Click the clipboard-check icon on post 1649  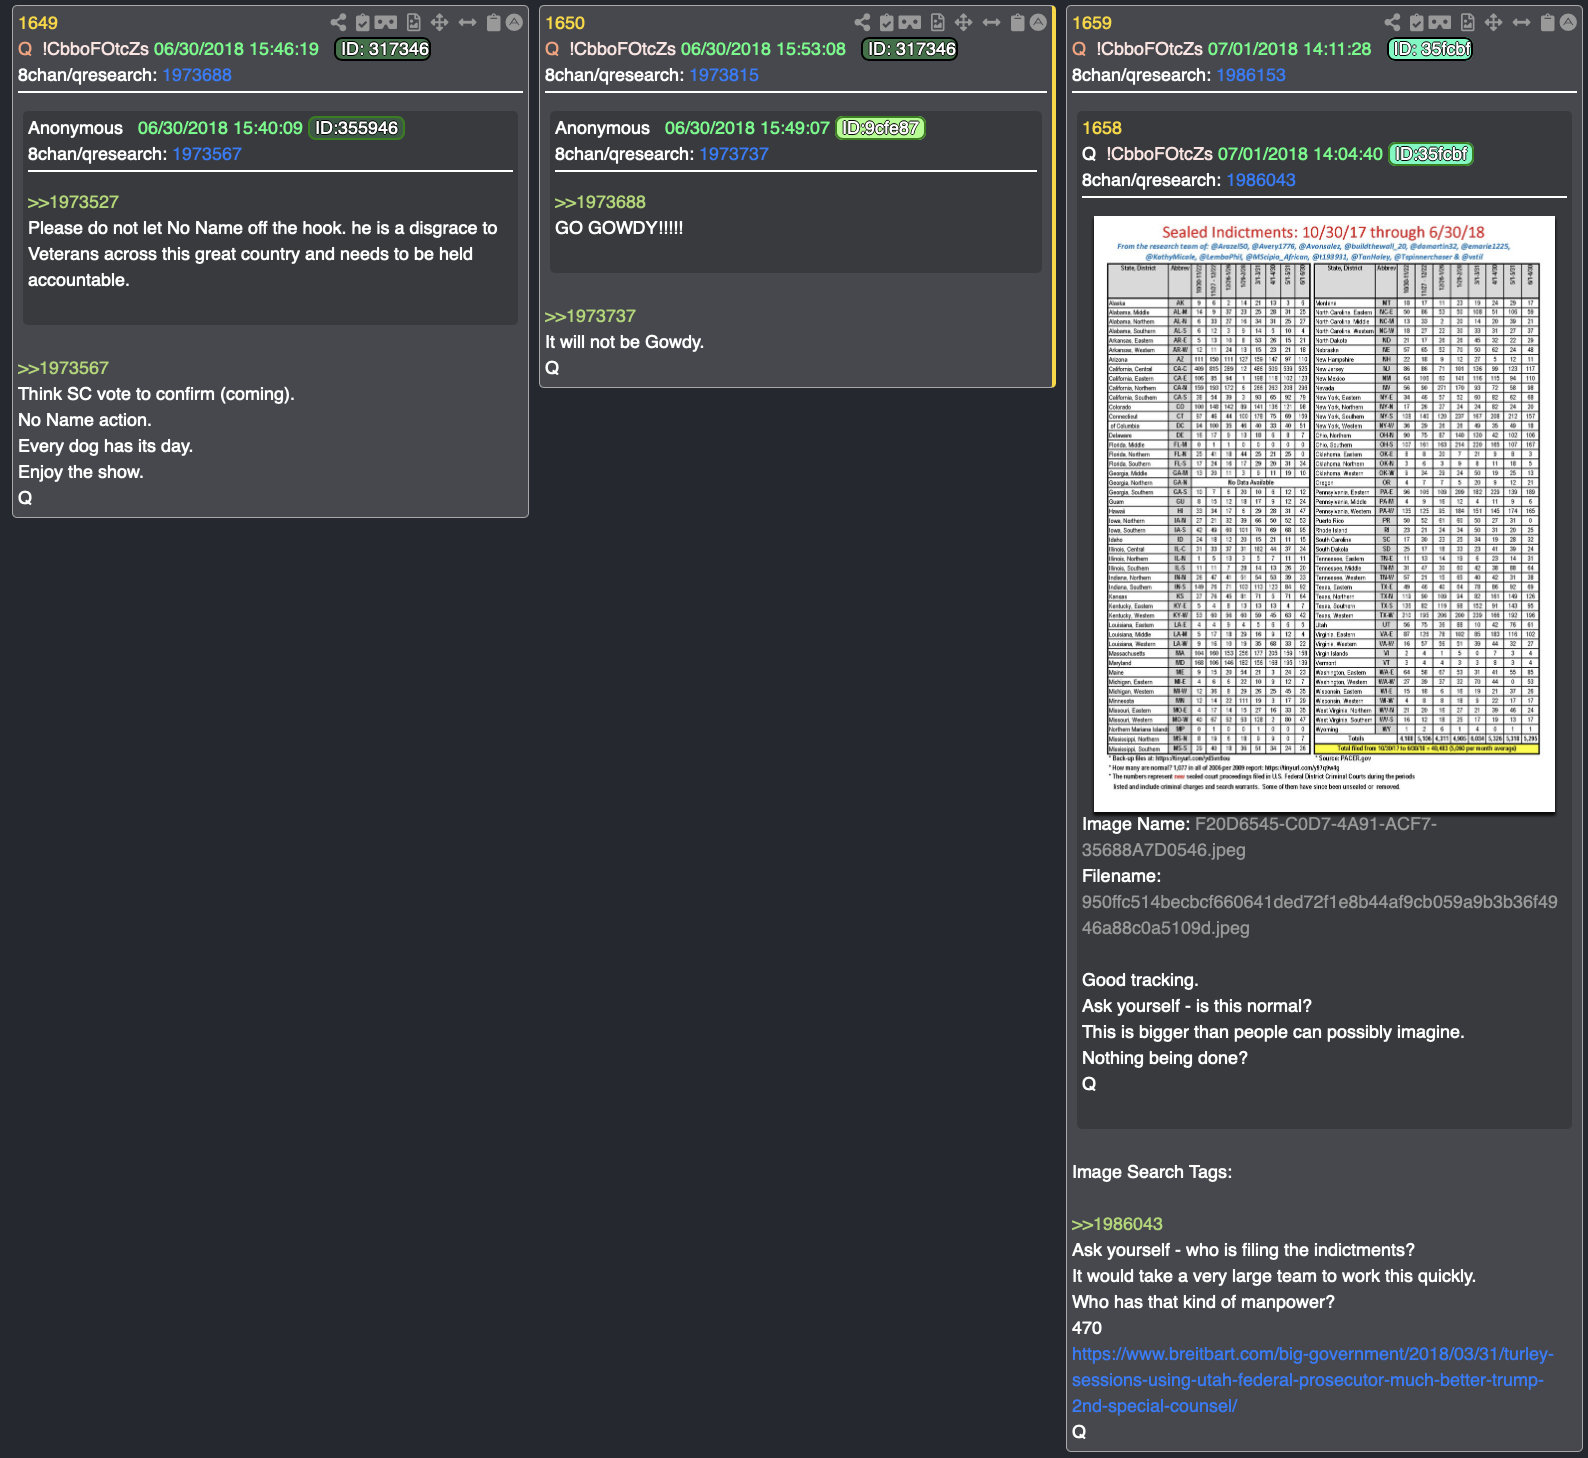click(x=363, y=22)
